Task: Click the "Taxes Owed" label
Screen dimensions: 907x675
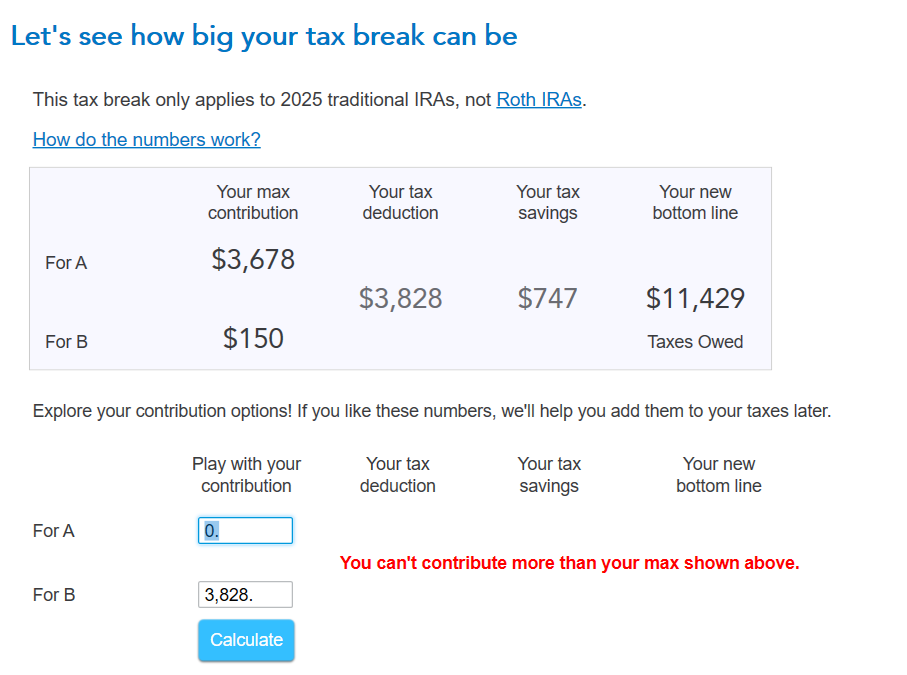Action: (695, 342)
